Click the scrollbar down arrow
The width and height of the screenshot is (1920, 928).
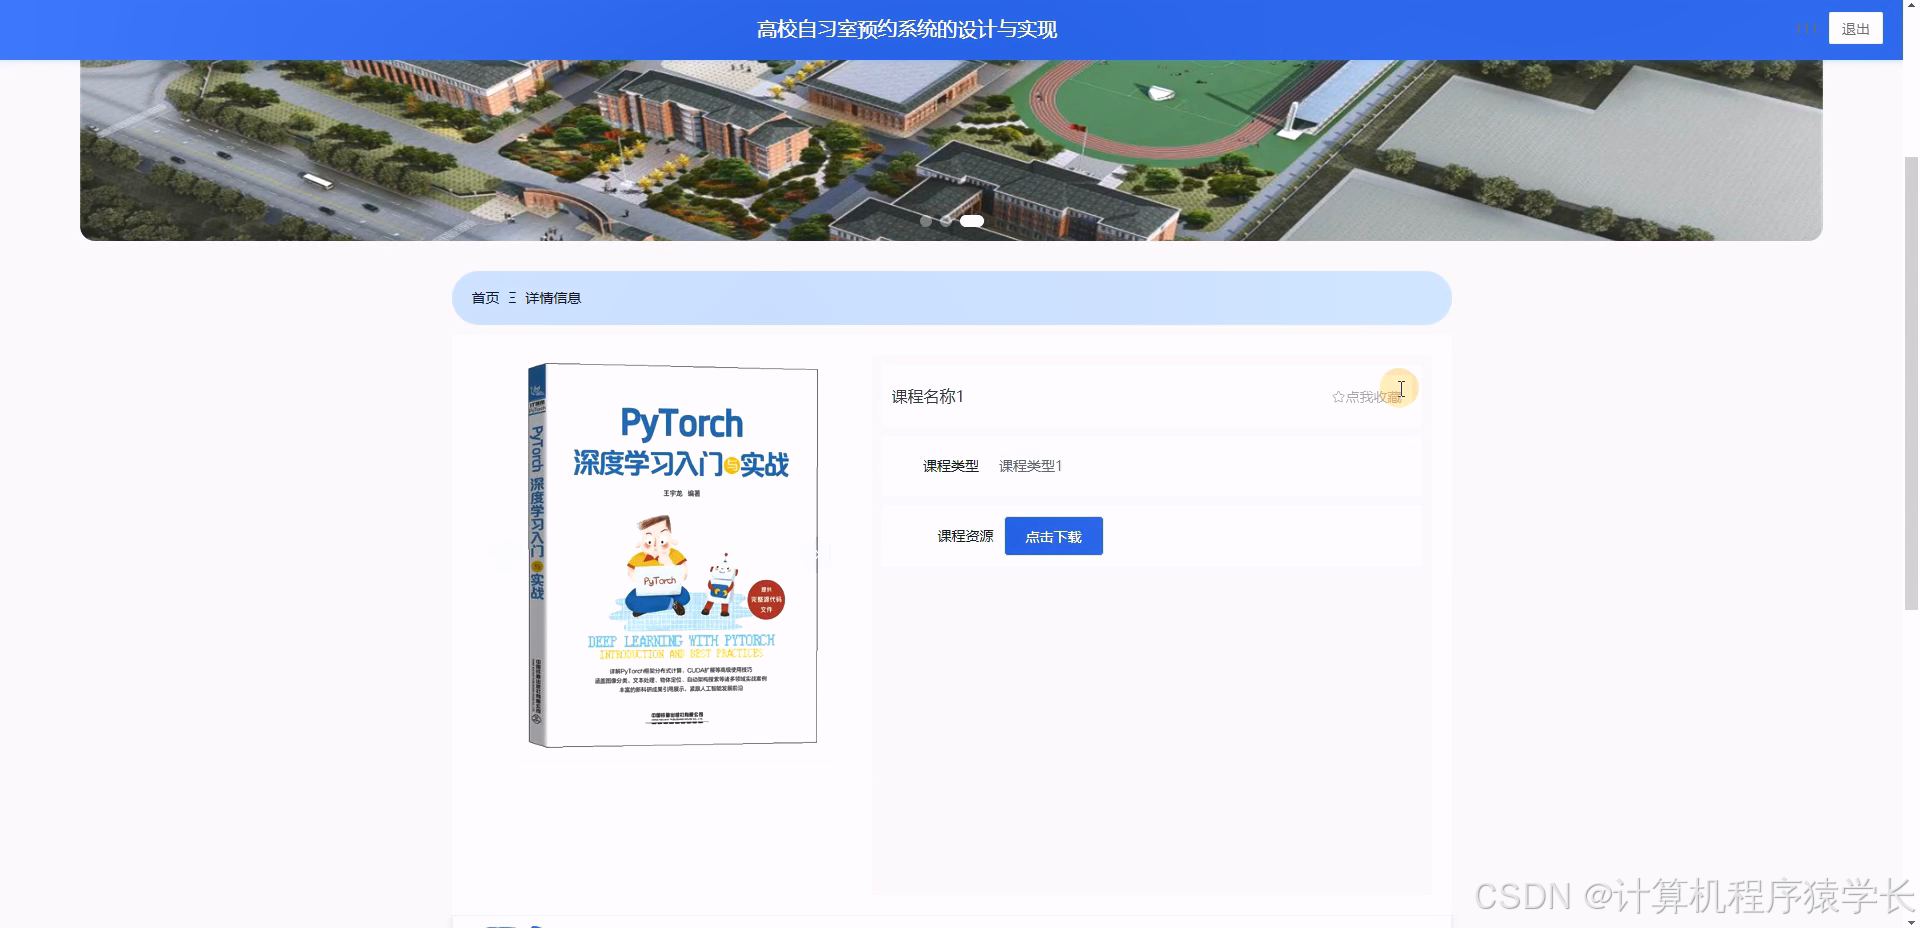coord(1911,920)
